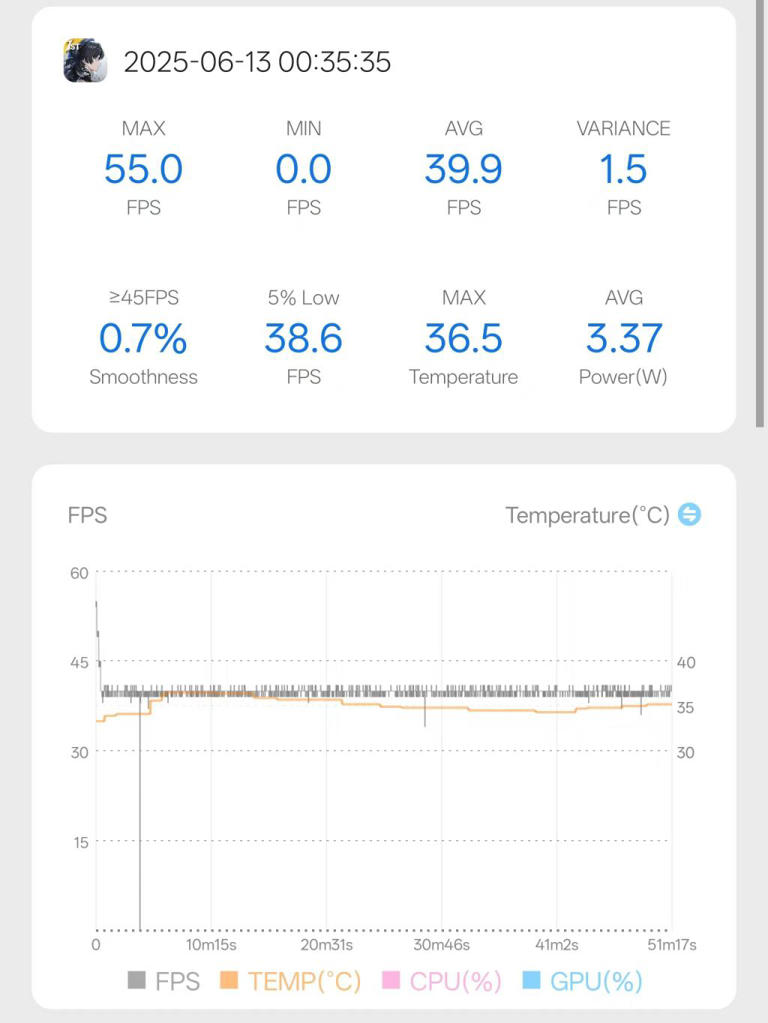Select the 0.0 MIN FPS stat
The width and height of the screenshot is (768, 1023).
tap(303, 169)
